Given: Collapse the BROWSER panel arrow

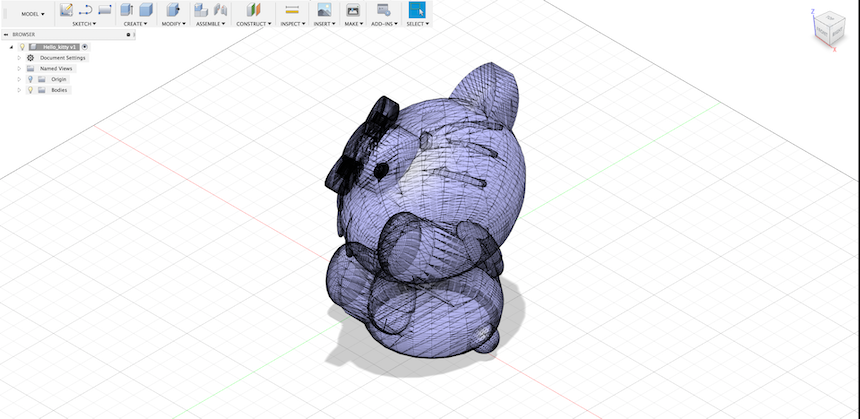Looking at the screenshot, I should click(6, 35).
